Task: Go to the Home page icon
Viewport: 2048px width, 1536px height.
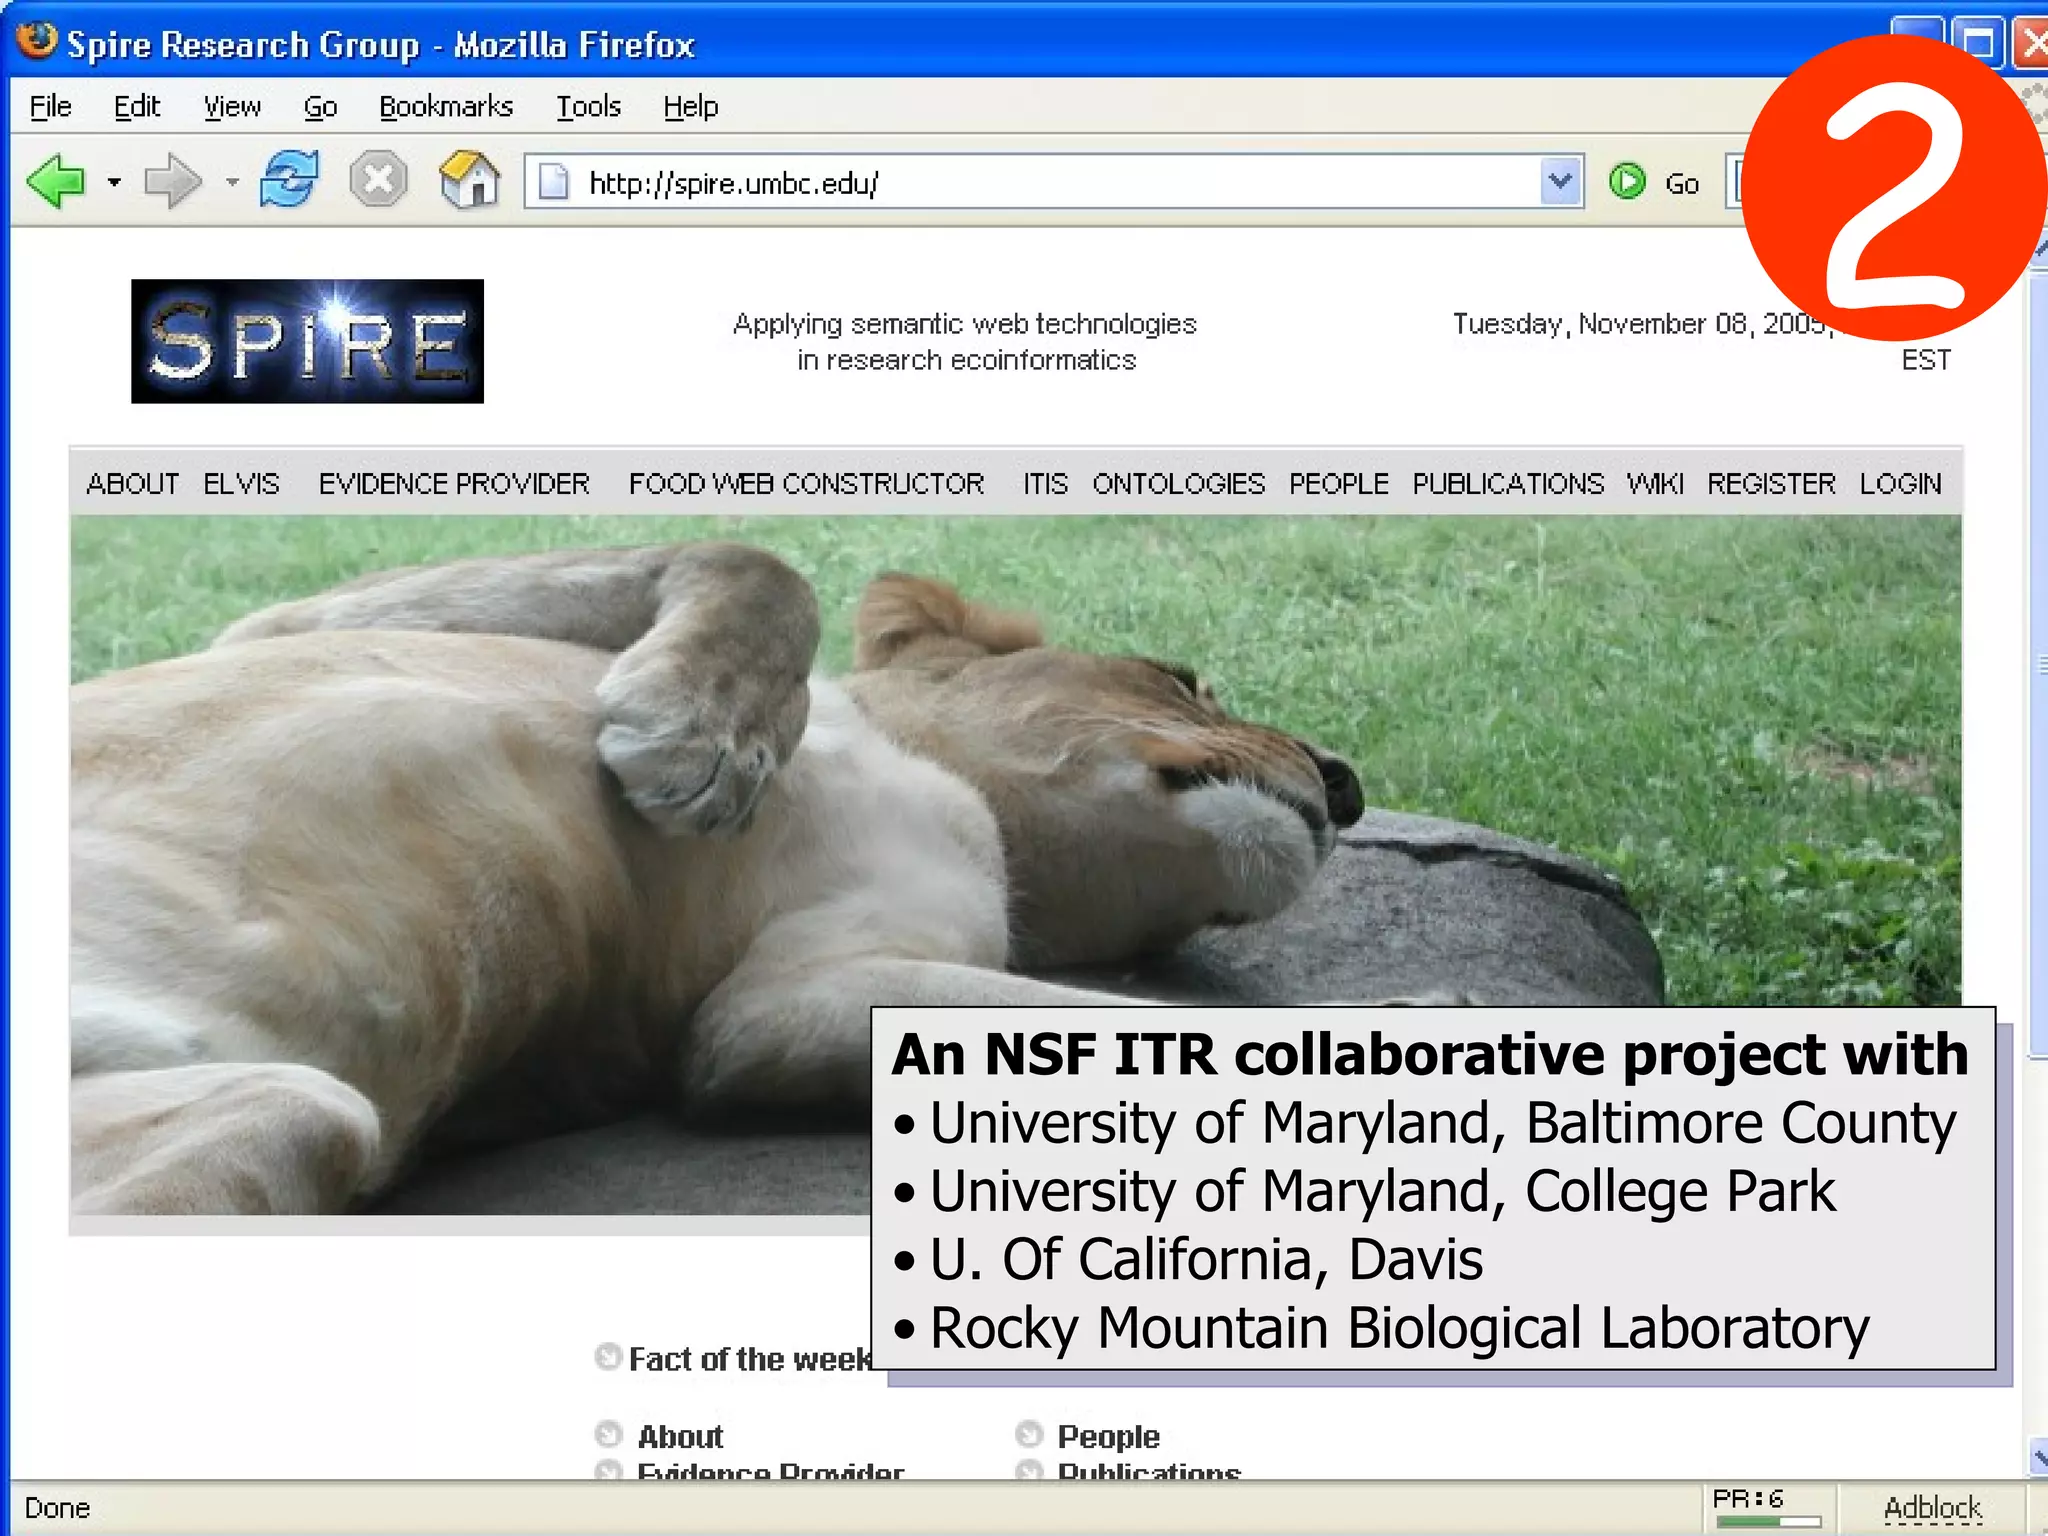Action: tap(469, 181)
